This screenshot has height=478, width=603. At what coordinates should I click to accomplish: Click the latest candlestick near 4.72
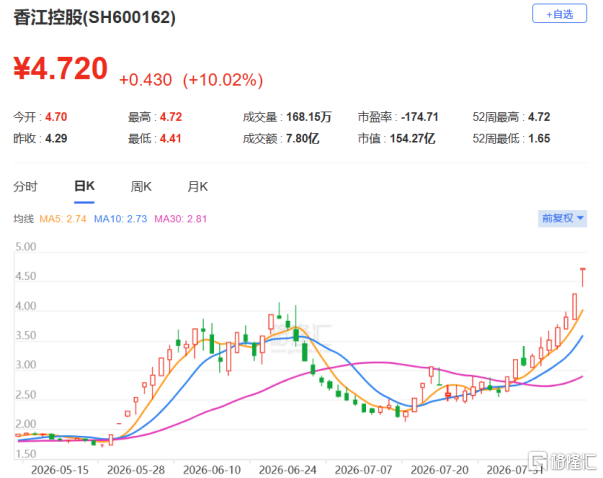click(x=583, y=277)
